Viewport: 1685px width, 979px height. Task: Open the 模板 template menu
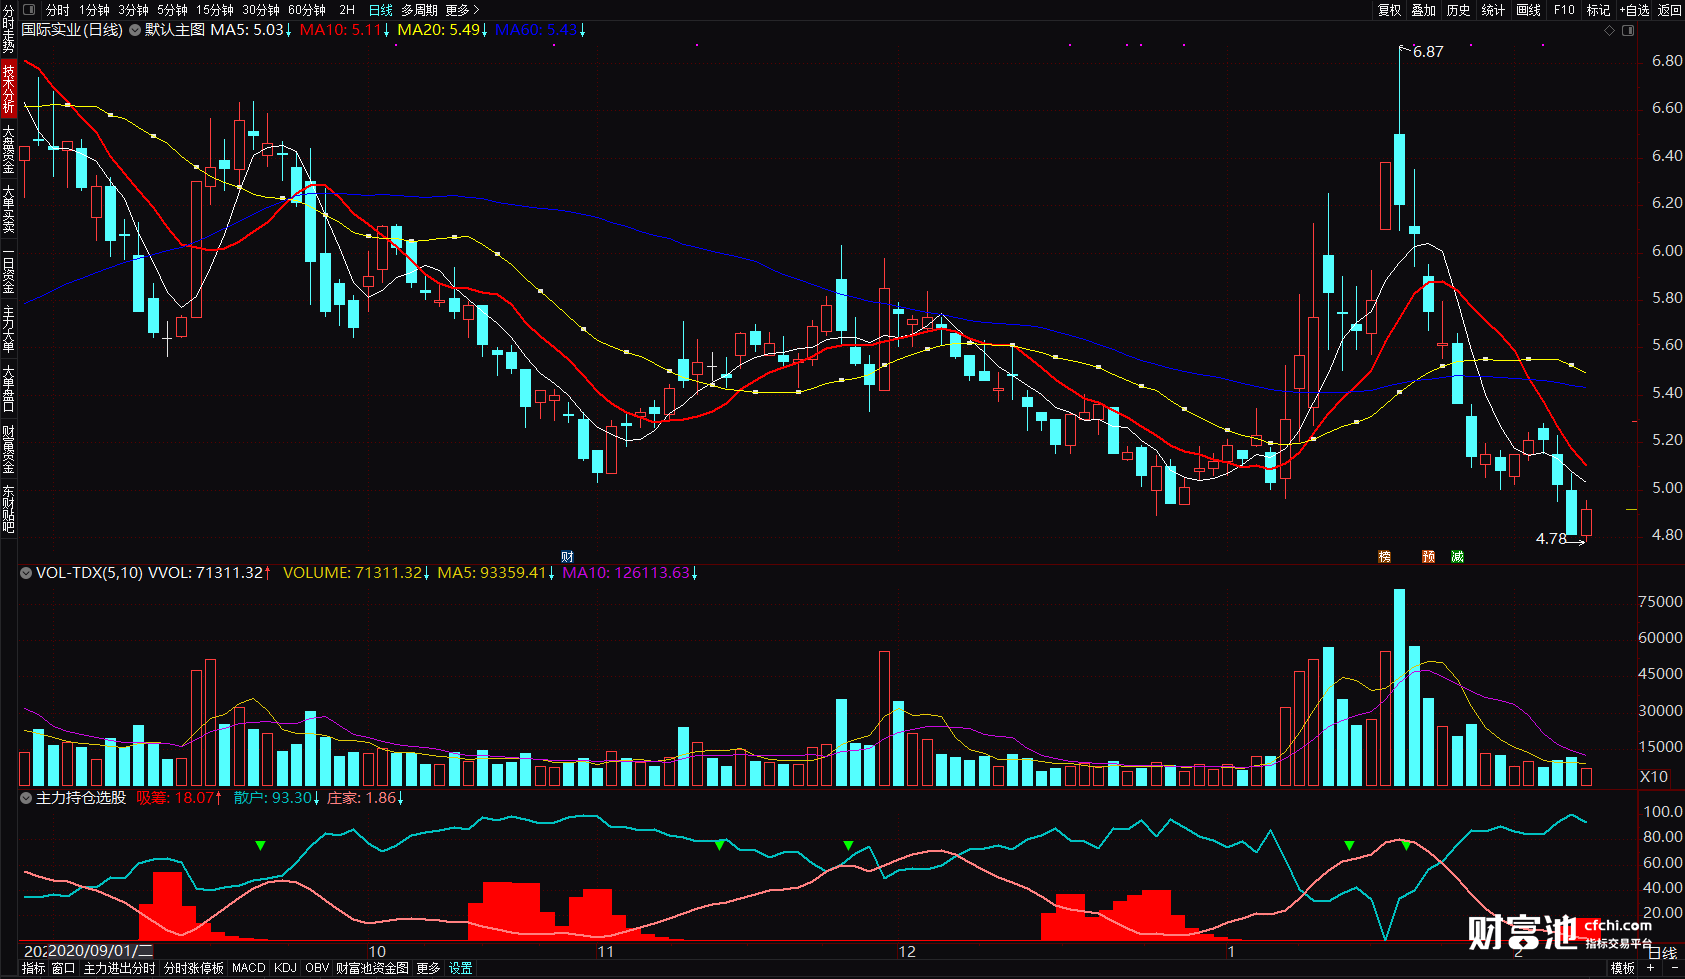pos(1623,968)
